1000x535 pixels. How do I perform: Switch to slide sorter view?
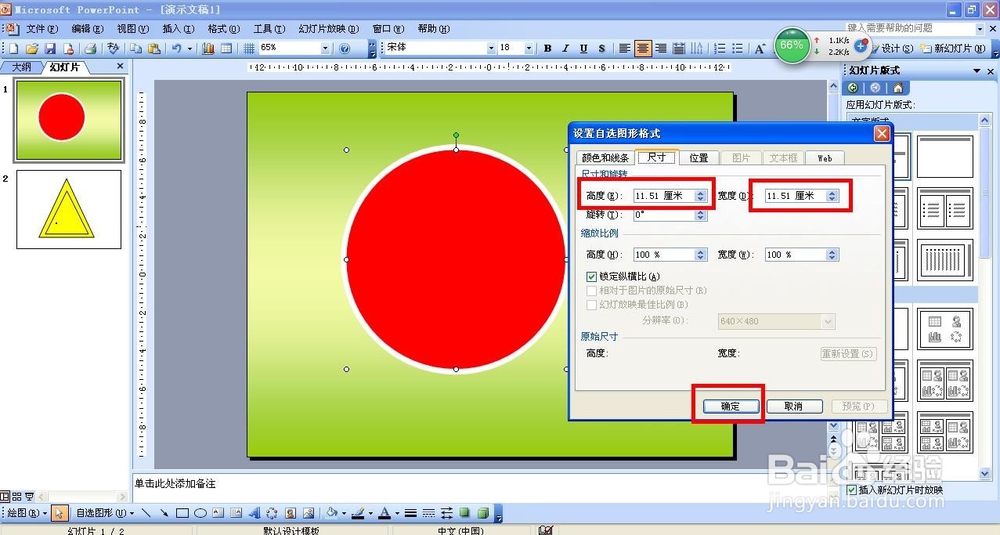[17, 496]
